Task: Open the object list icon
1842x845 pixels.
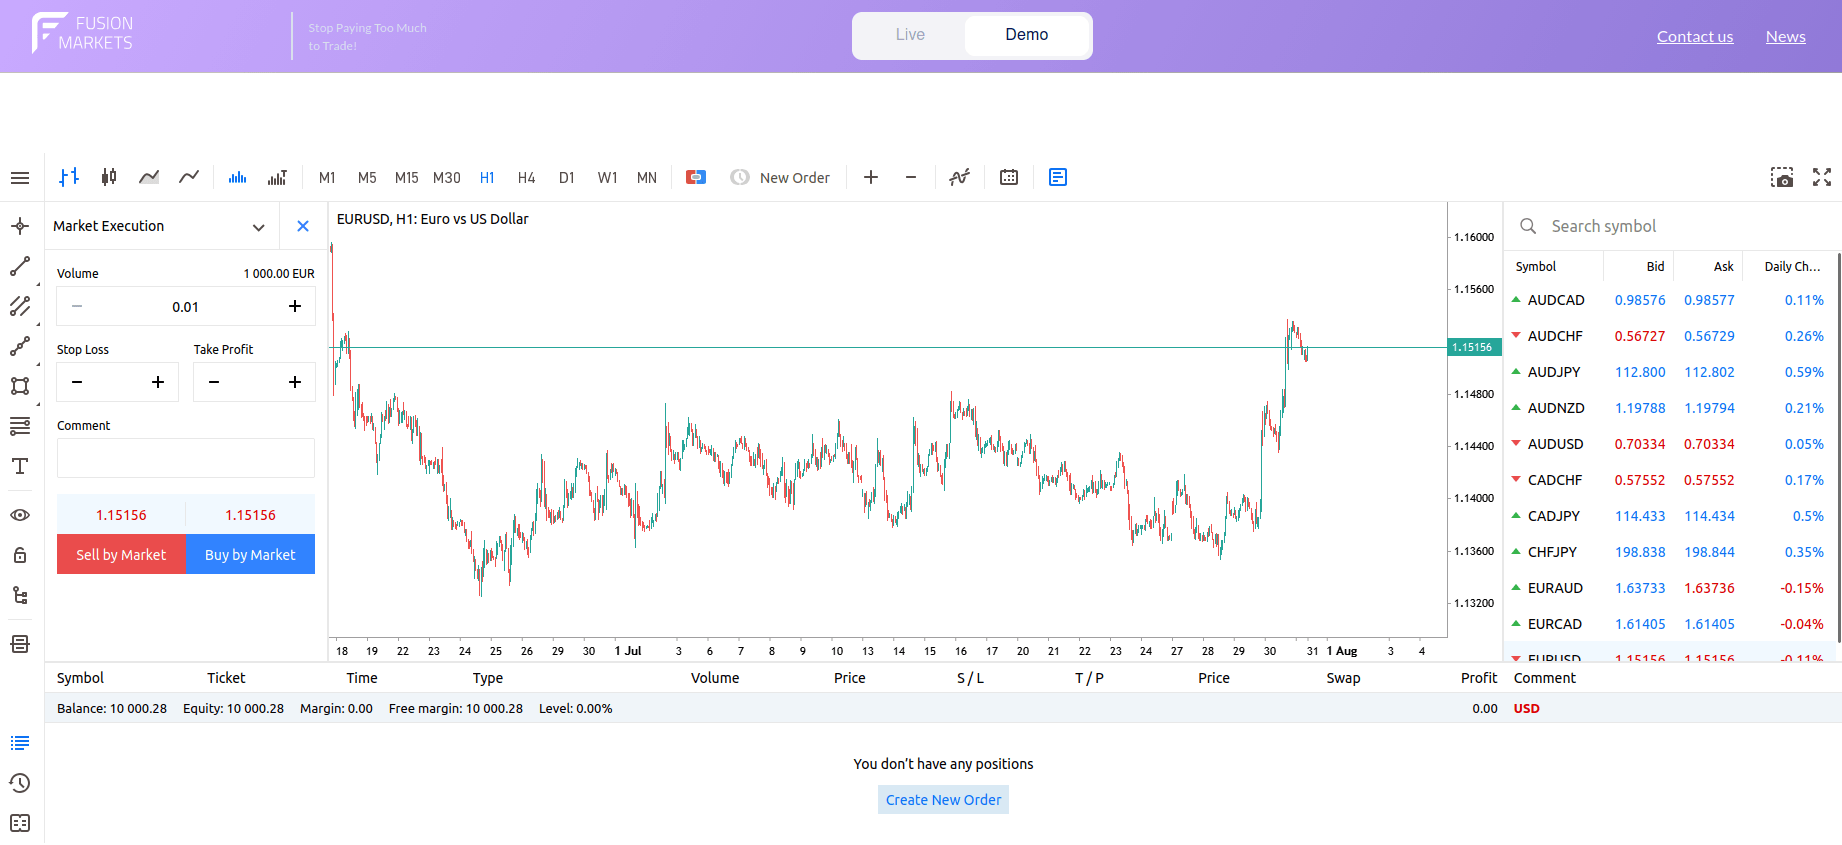Action: (x=20, y=644)
